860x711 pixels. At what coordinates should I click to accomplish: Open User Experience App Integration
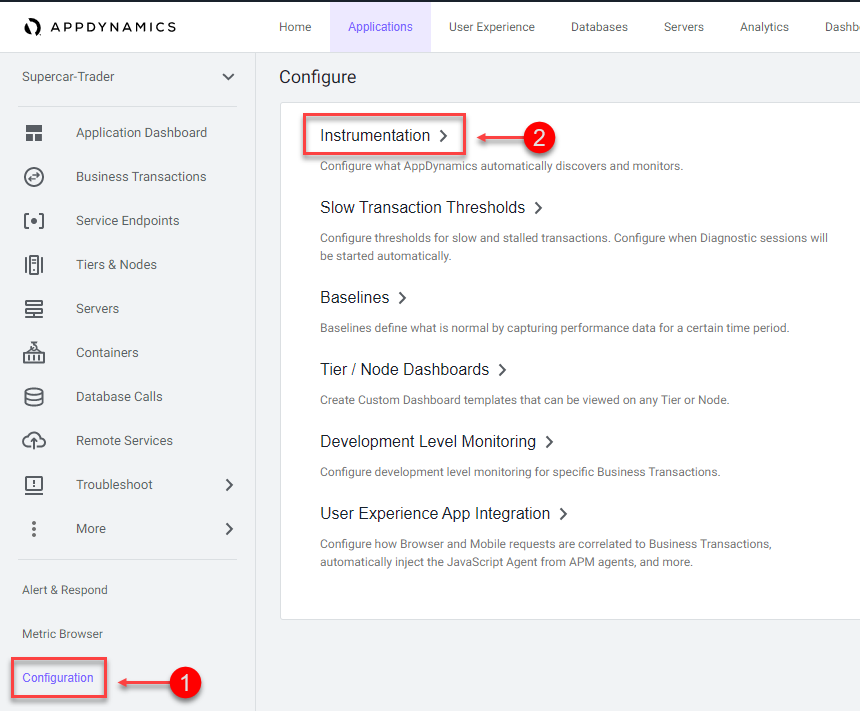[435, 514]
